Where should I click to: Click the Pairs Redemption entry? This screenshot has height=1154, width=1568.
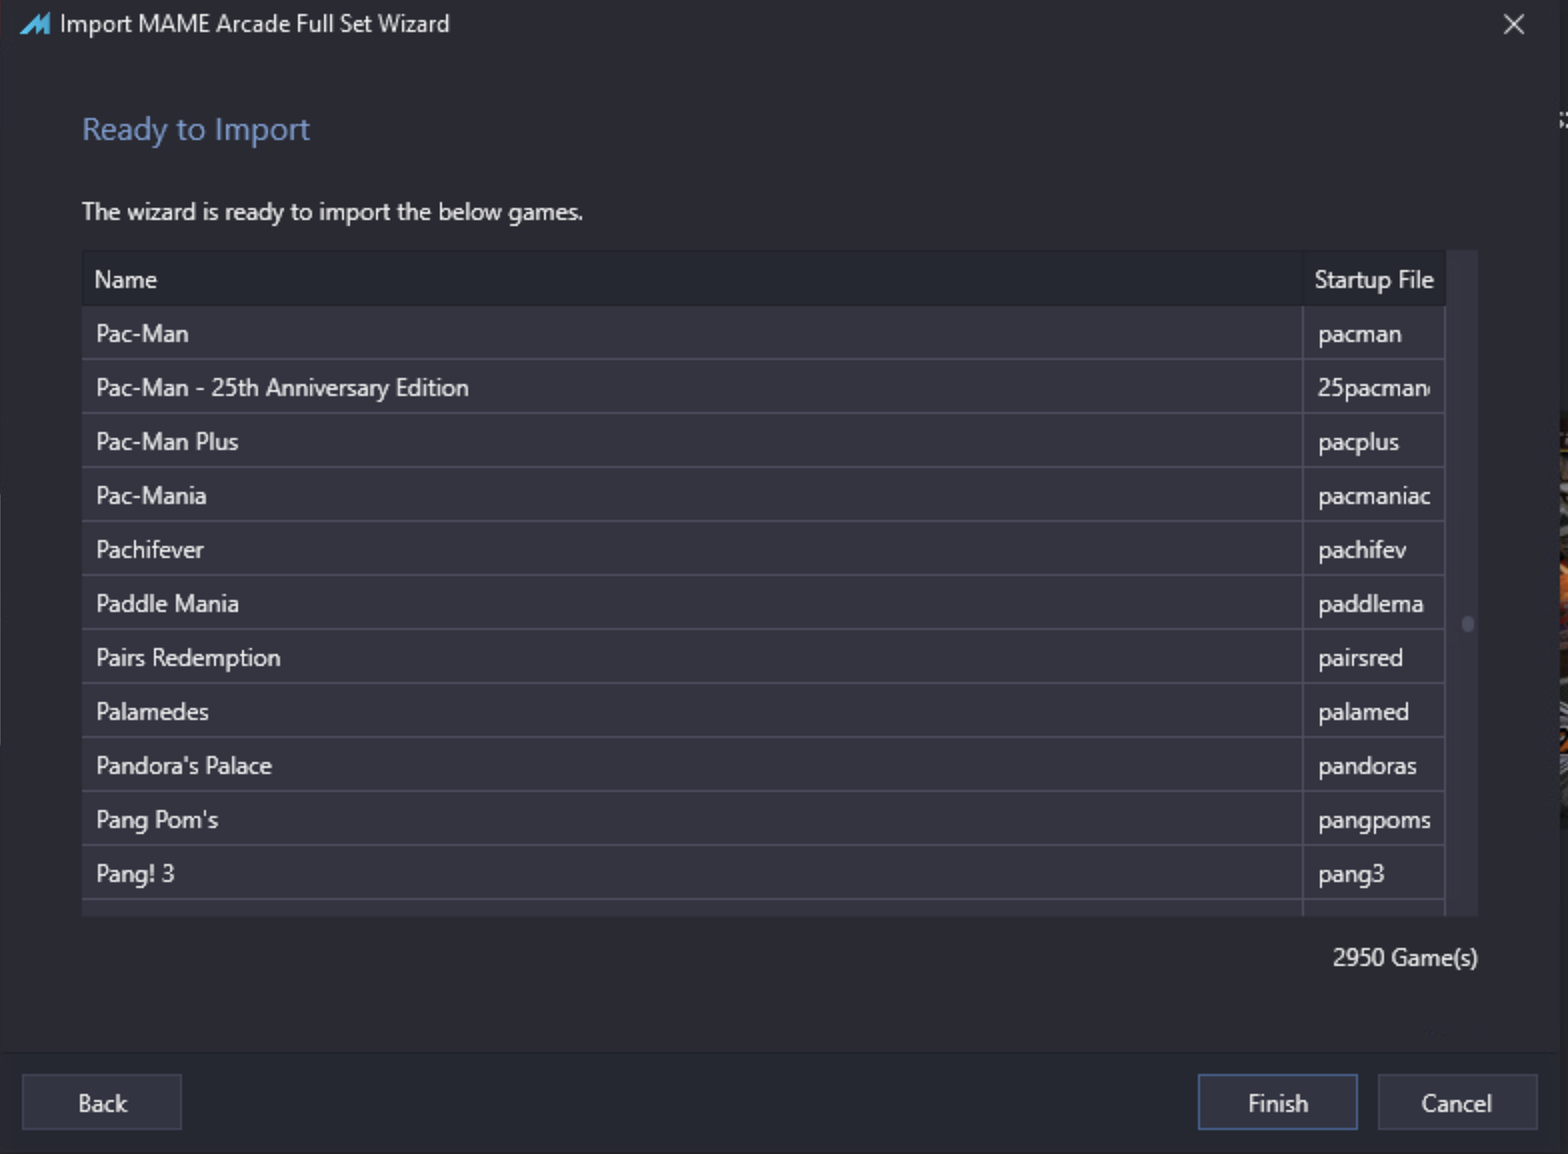[188, 658]
